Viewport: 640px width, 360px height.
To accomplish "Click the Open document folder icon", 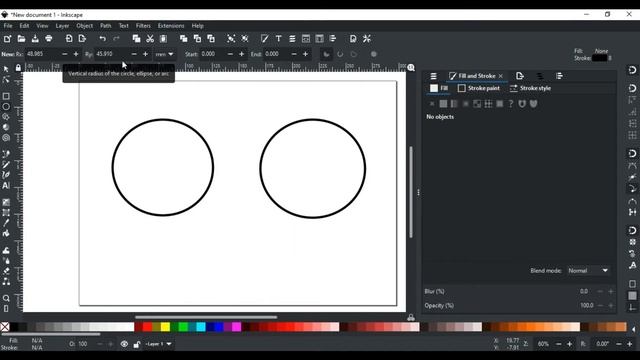I will 21,39.
